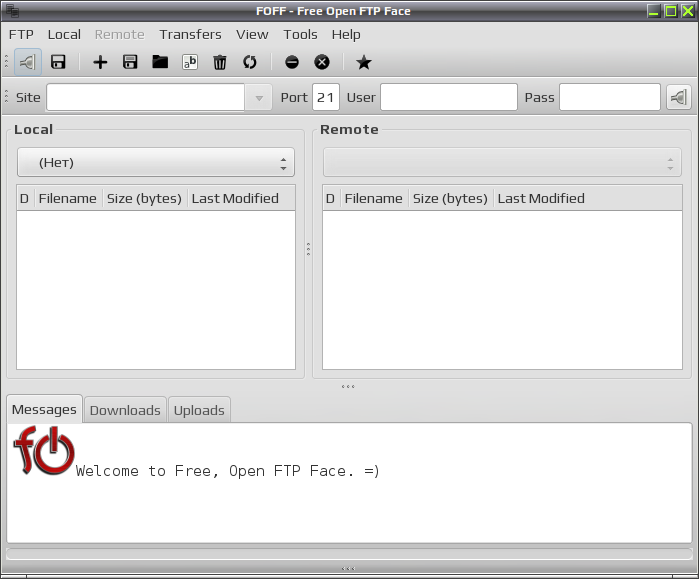
Task: Click the Port field showing 21
Action: pyautogui.click(x=326, y=97)
